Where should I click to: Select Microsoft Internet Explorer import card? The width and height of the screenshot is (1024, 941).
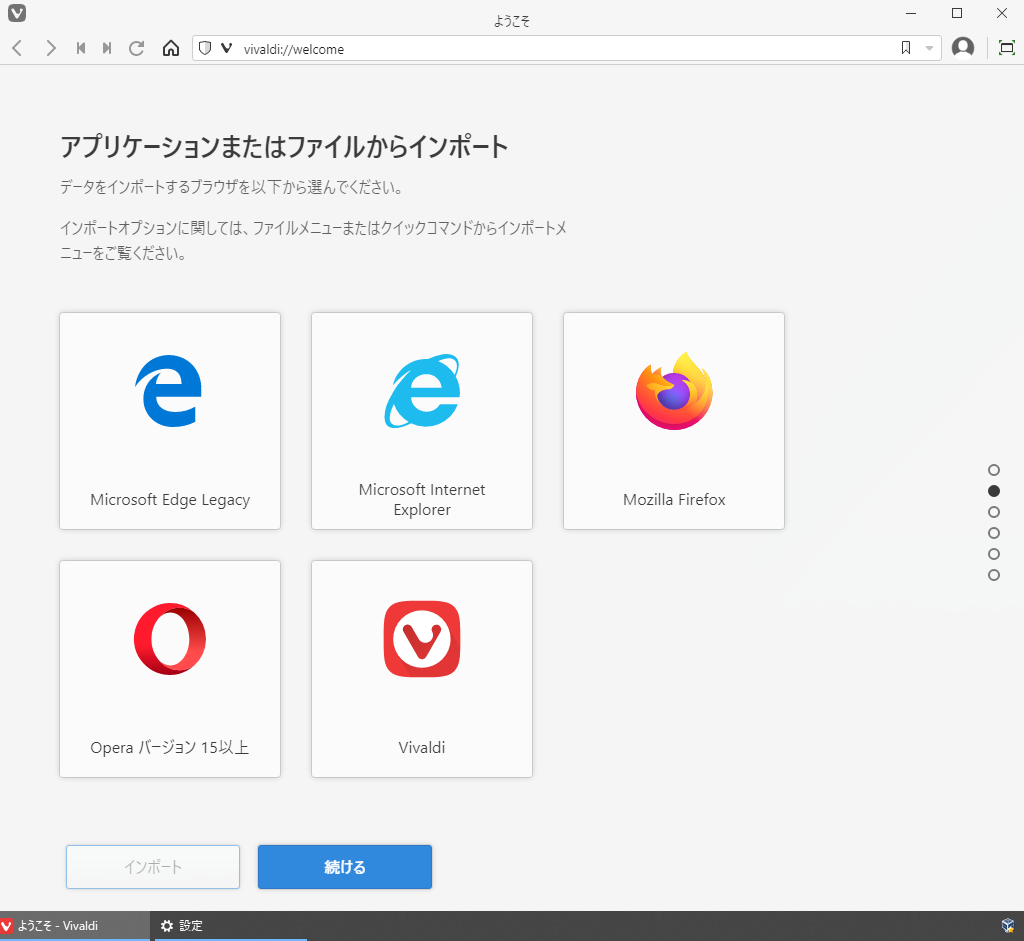(x=422, y=421)
